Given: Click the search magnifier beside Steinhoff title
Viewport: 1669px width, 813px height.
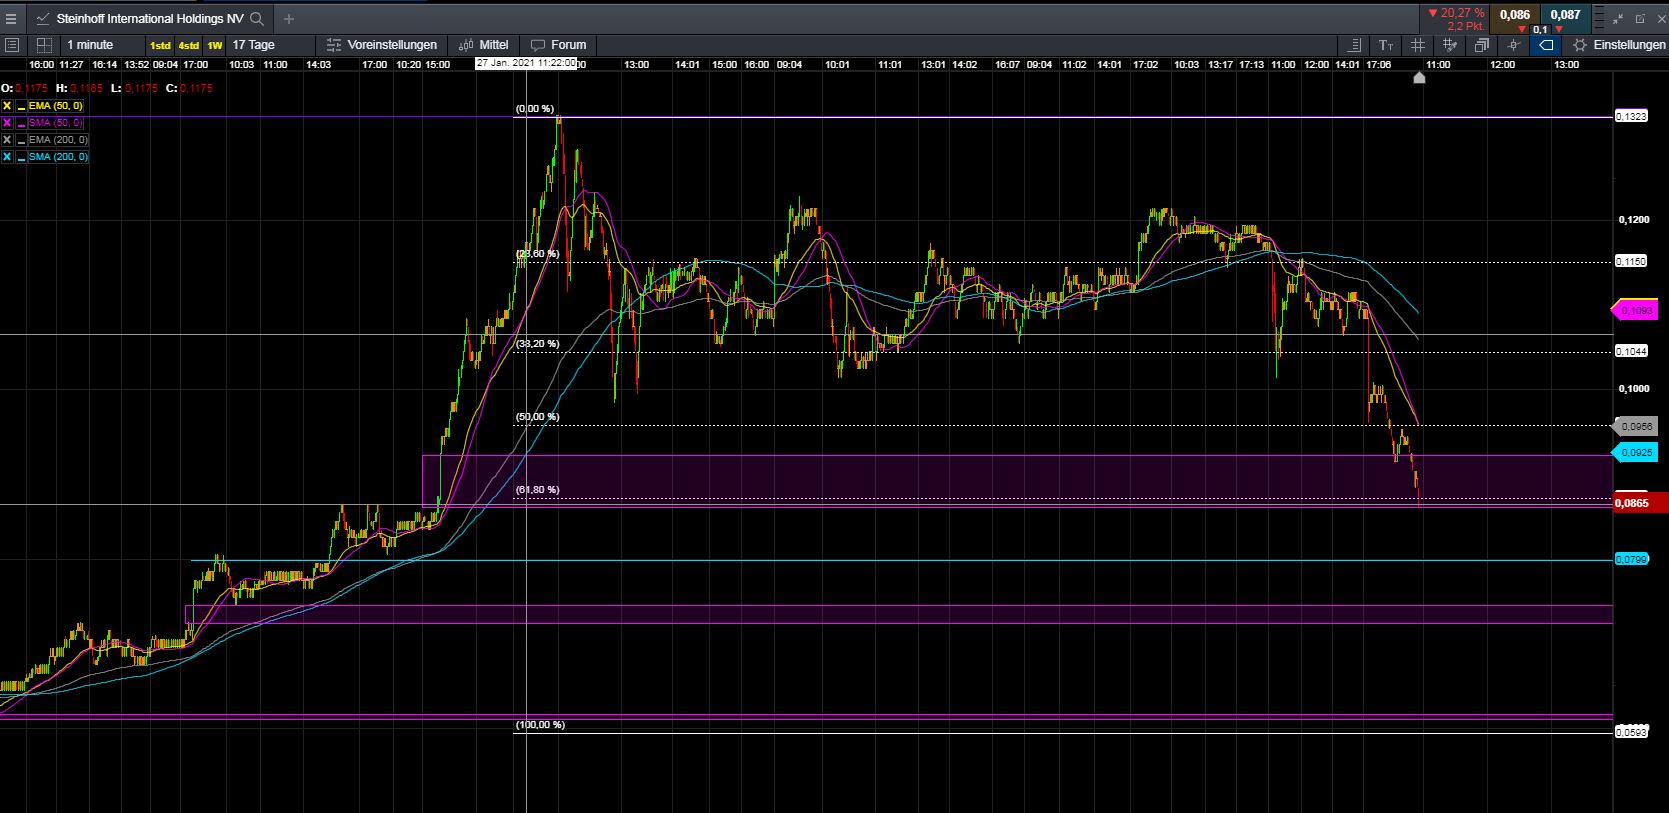Looking at the screenshot, I should [x=257, y=18].
